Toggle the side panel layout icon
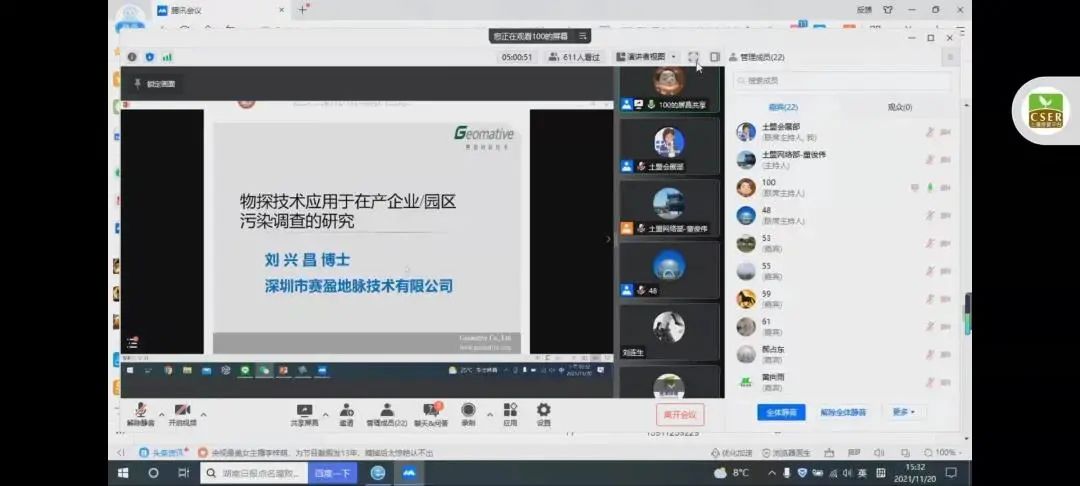1080x486 pixels. click(x=715, y=56)
